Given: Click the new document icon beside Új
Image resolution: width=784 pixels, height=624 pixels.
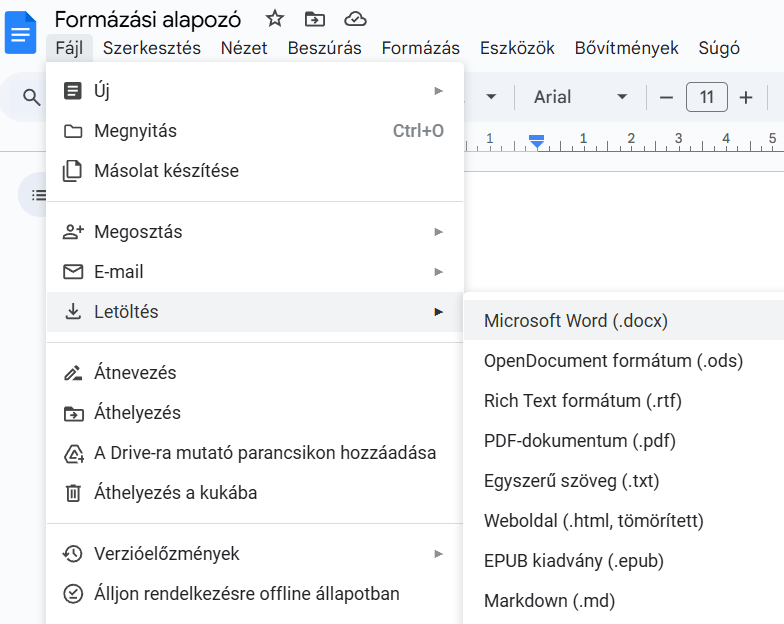Looking at the screenshot, I should [x=72, y=91].
